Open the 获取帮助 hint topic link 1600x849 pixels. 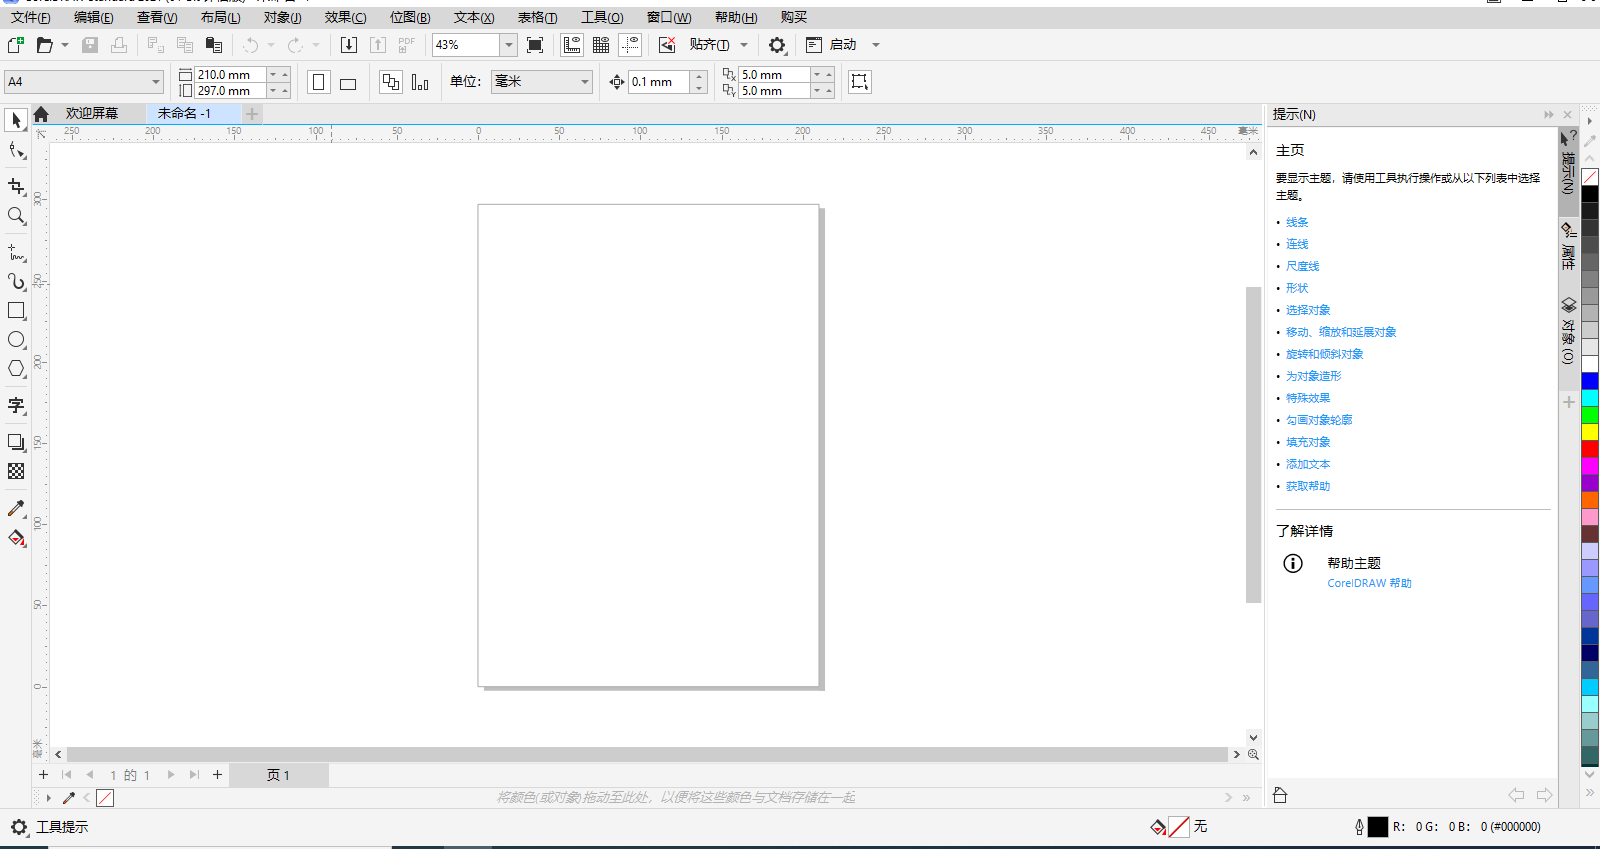click(x=1308, y=486)
